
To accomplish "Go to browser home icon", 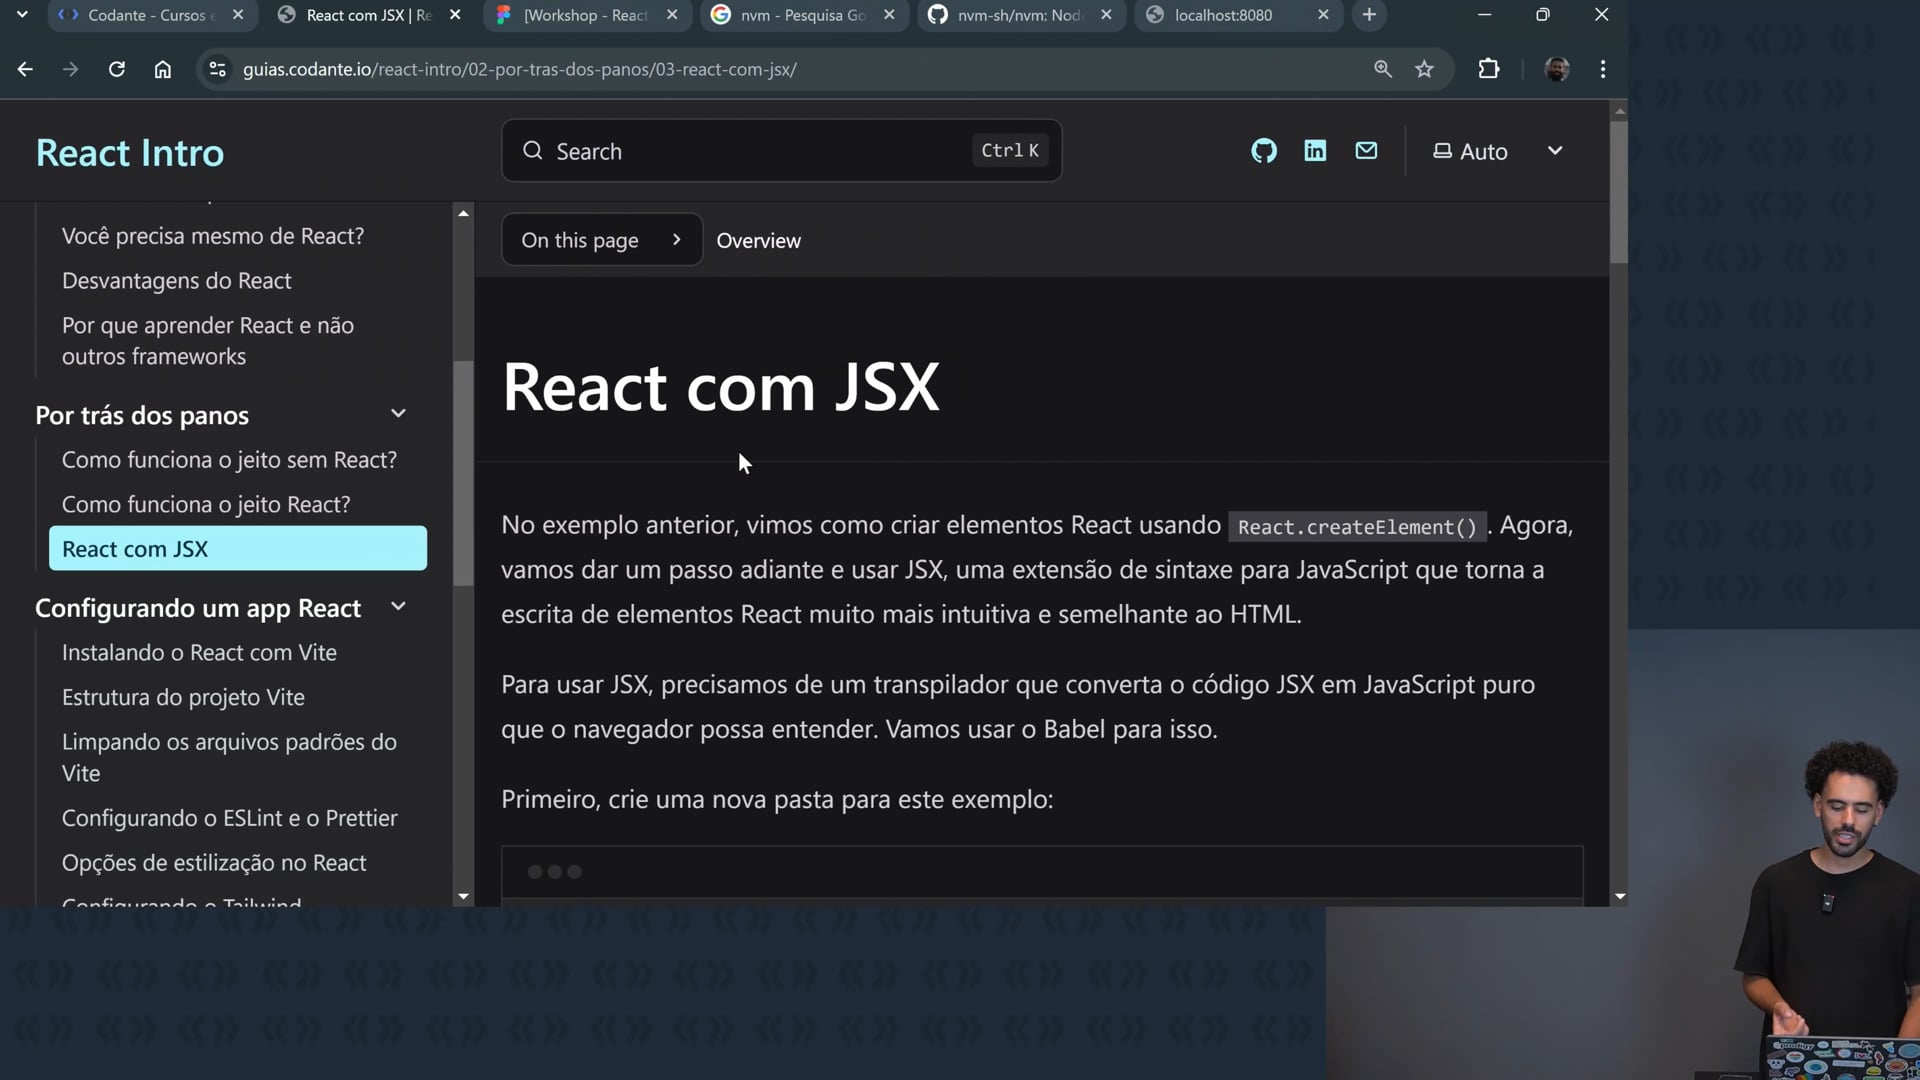I will click(163, 69).
